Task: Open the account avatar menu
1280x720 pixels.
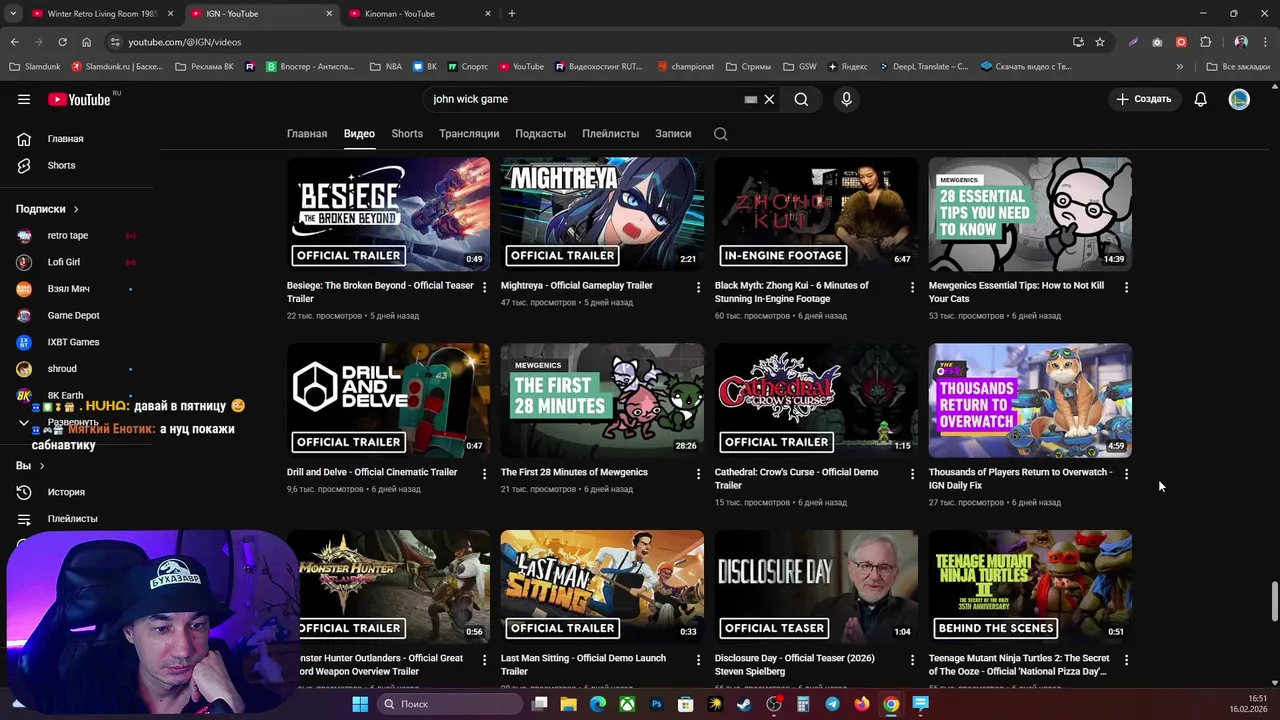Action: pyautogui.click(x=1239, y=99)
